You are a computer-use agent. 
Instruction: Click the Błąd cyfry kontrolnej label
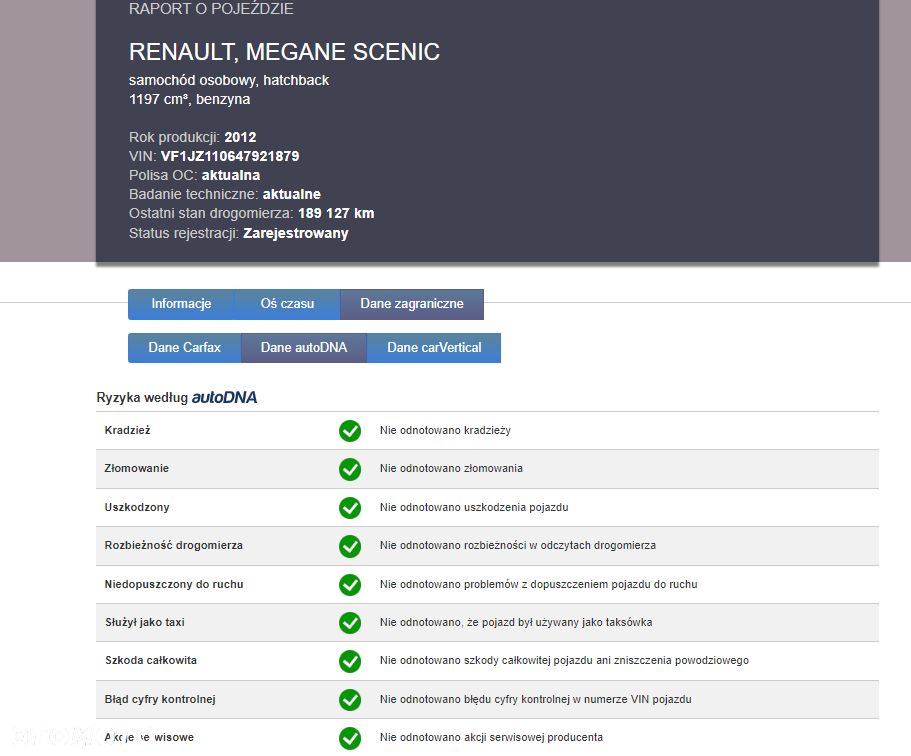pyautogui.click(x=160, y=699)
